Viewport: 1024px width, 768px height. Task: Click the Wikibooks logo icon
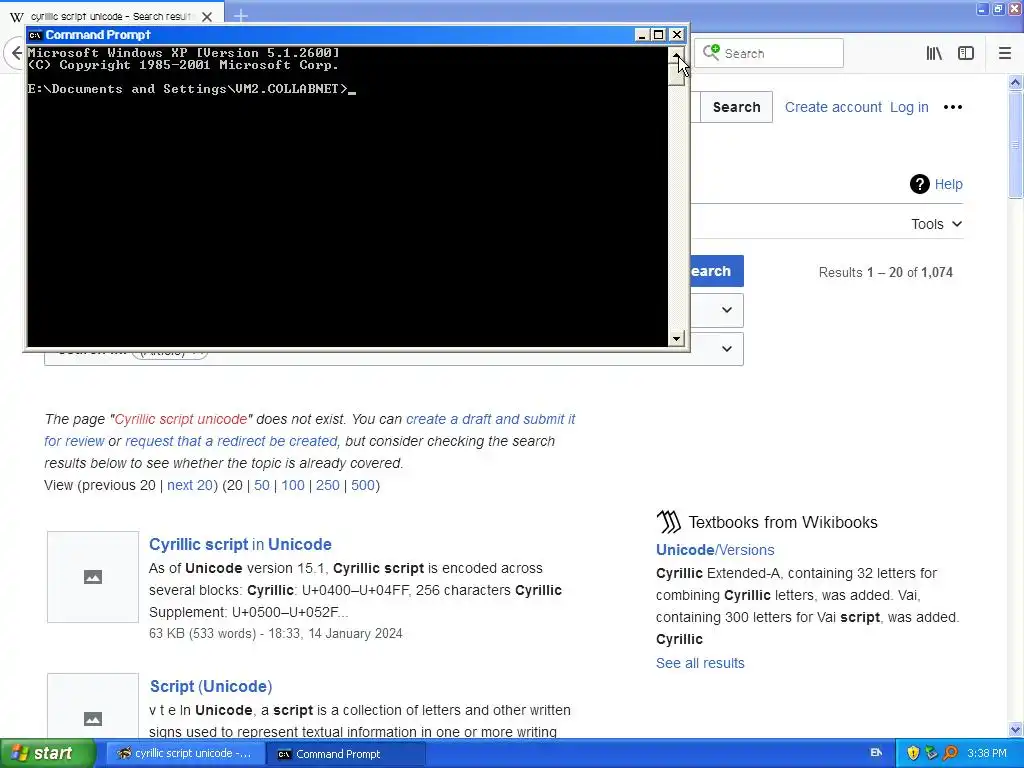point(668,522)
